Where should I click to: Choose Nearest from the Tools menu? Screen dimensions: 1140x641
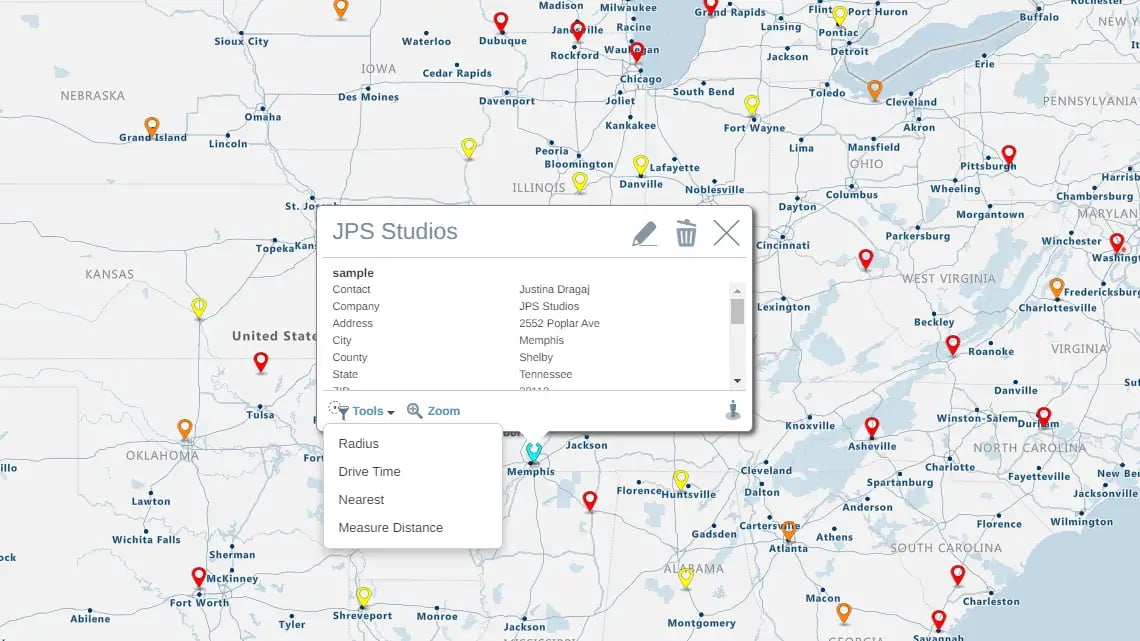point(361,499)
